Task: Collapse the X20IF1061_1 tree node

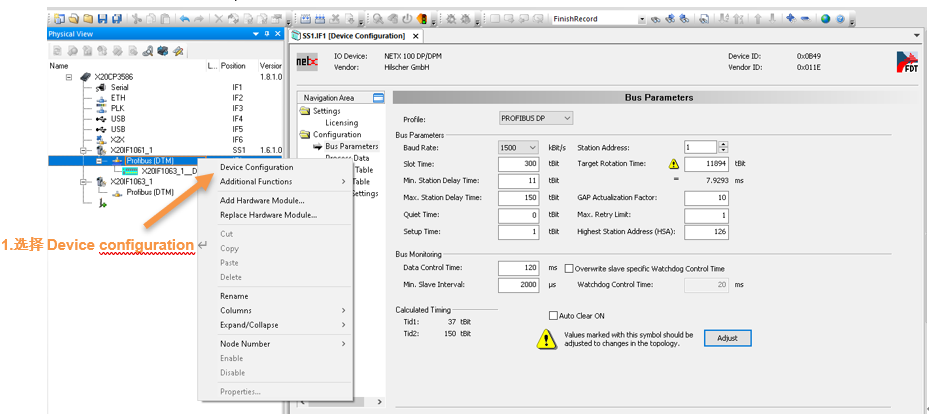Action: tap(84, 150)
